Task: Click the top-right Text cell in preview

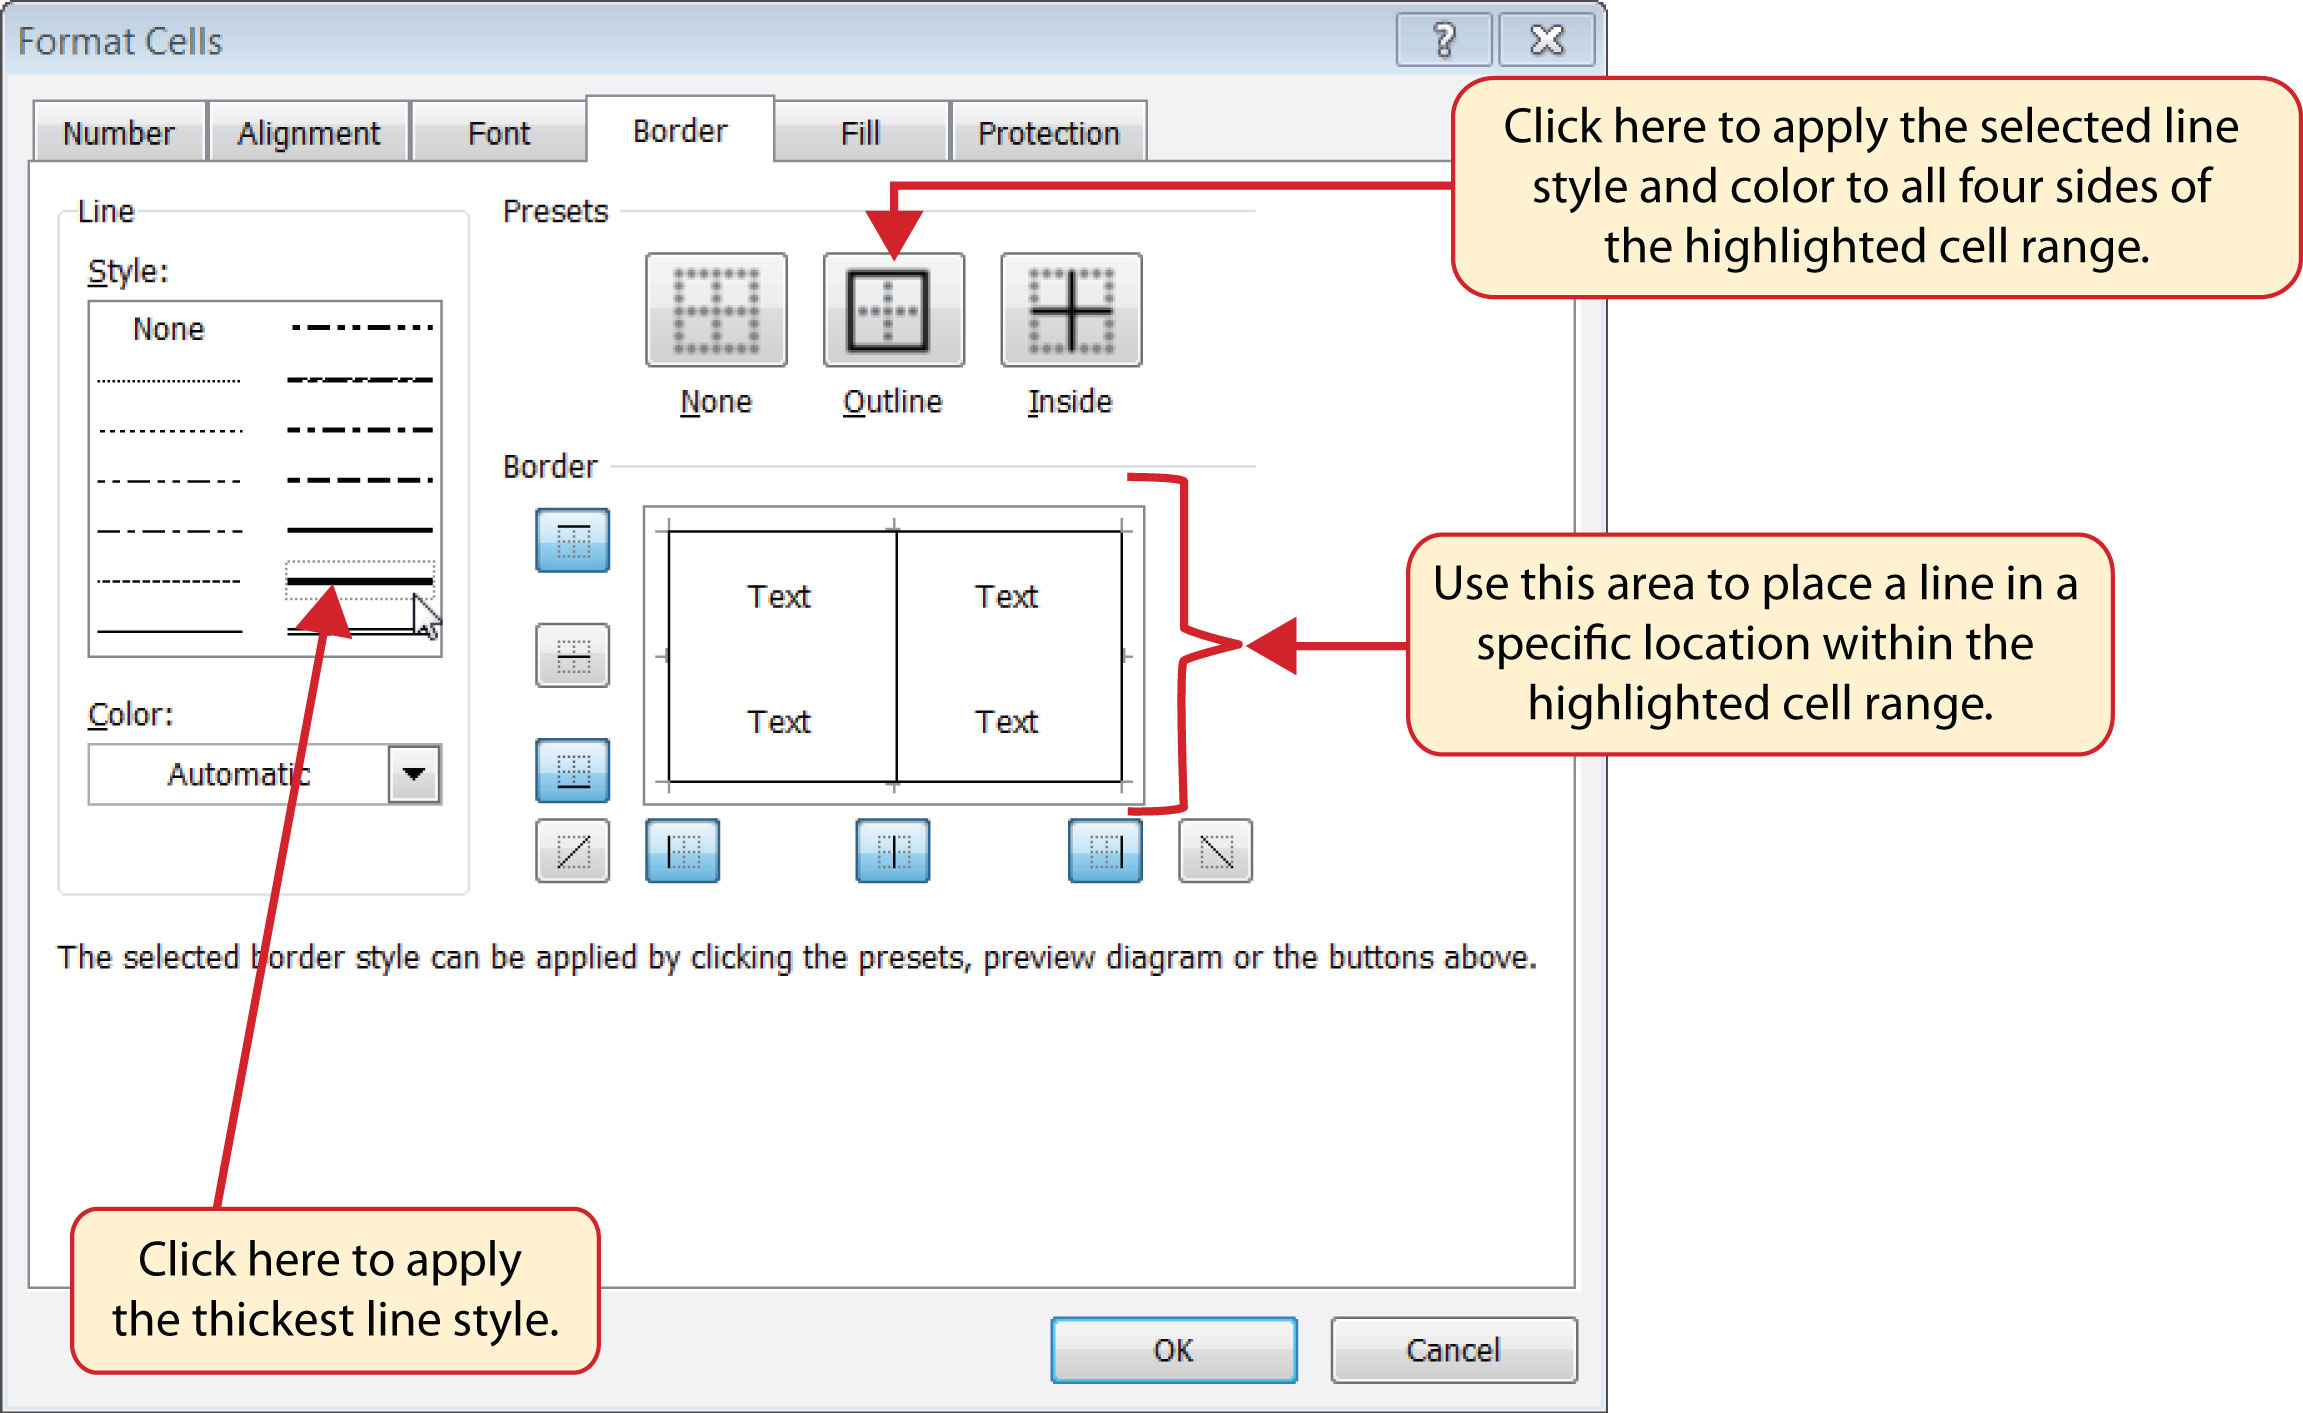Action: coord(1007,596)
